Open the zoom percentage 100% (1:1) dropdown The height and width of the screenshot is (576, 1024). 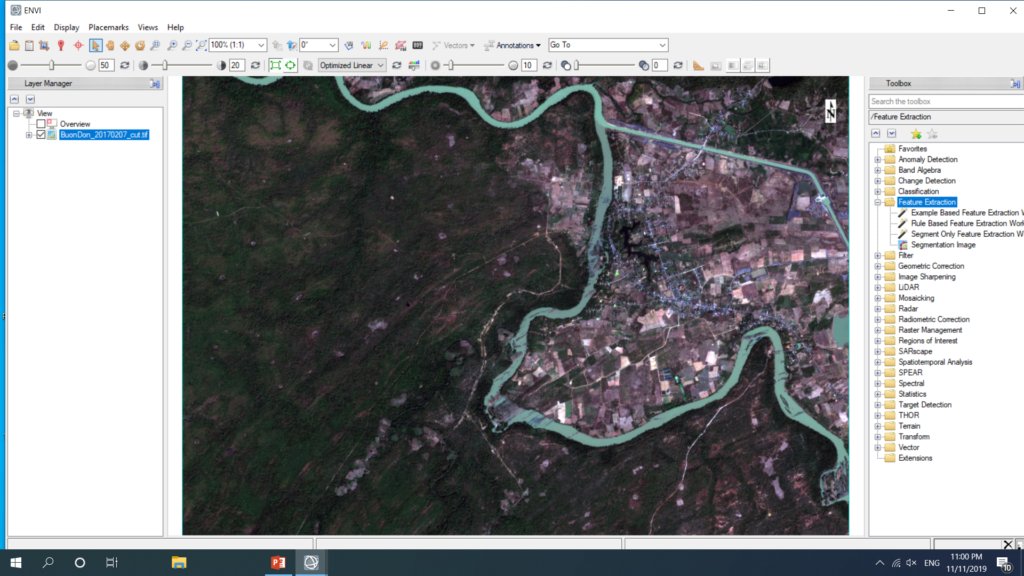[262, 45]
